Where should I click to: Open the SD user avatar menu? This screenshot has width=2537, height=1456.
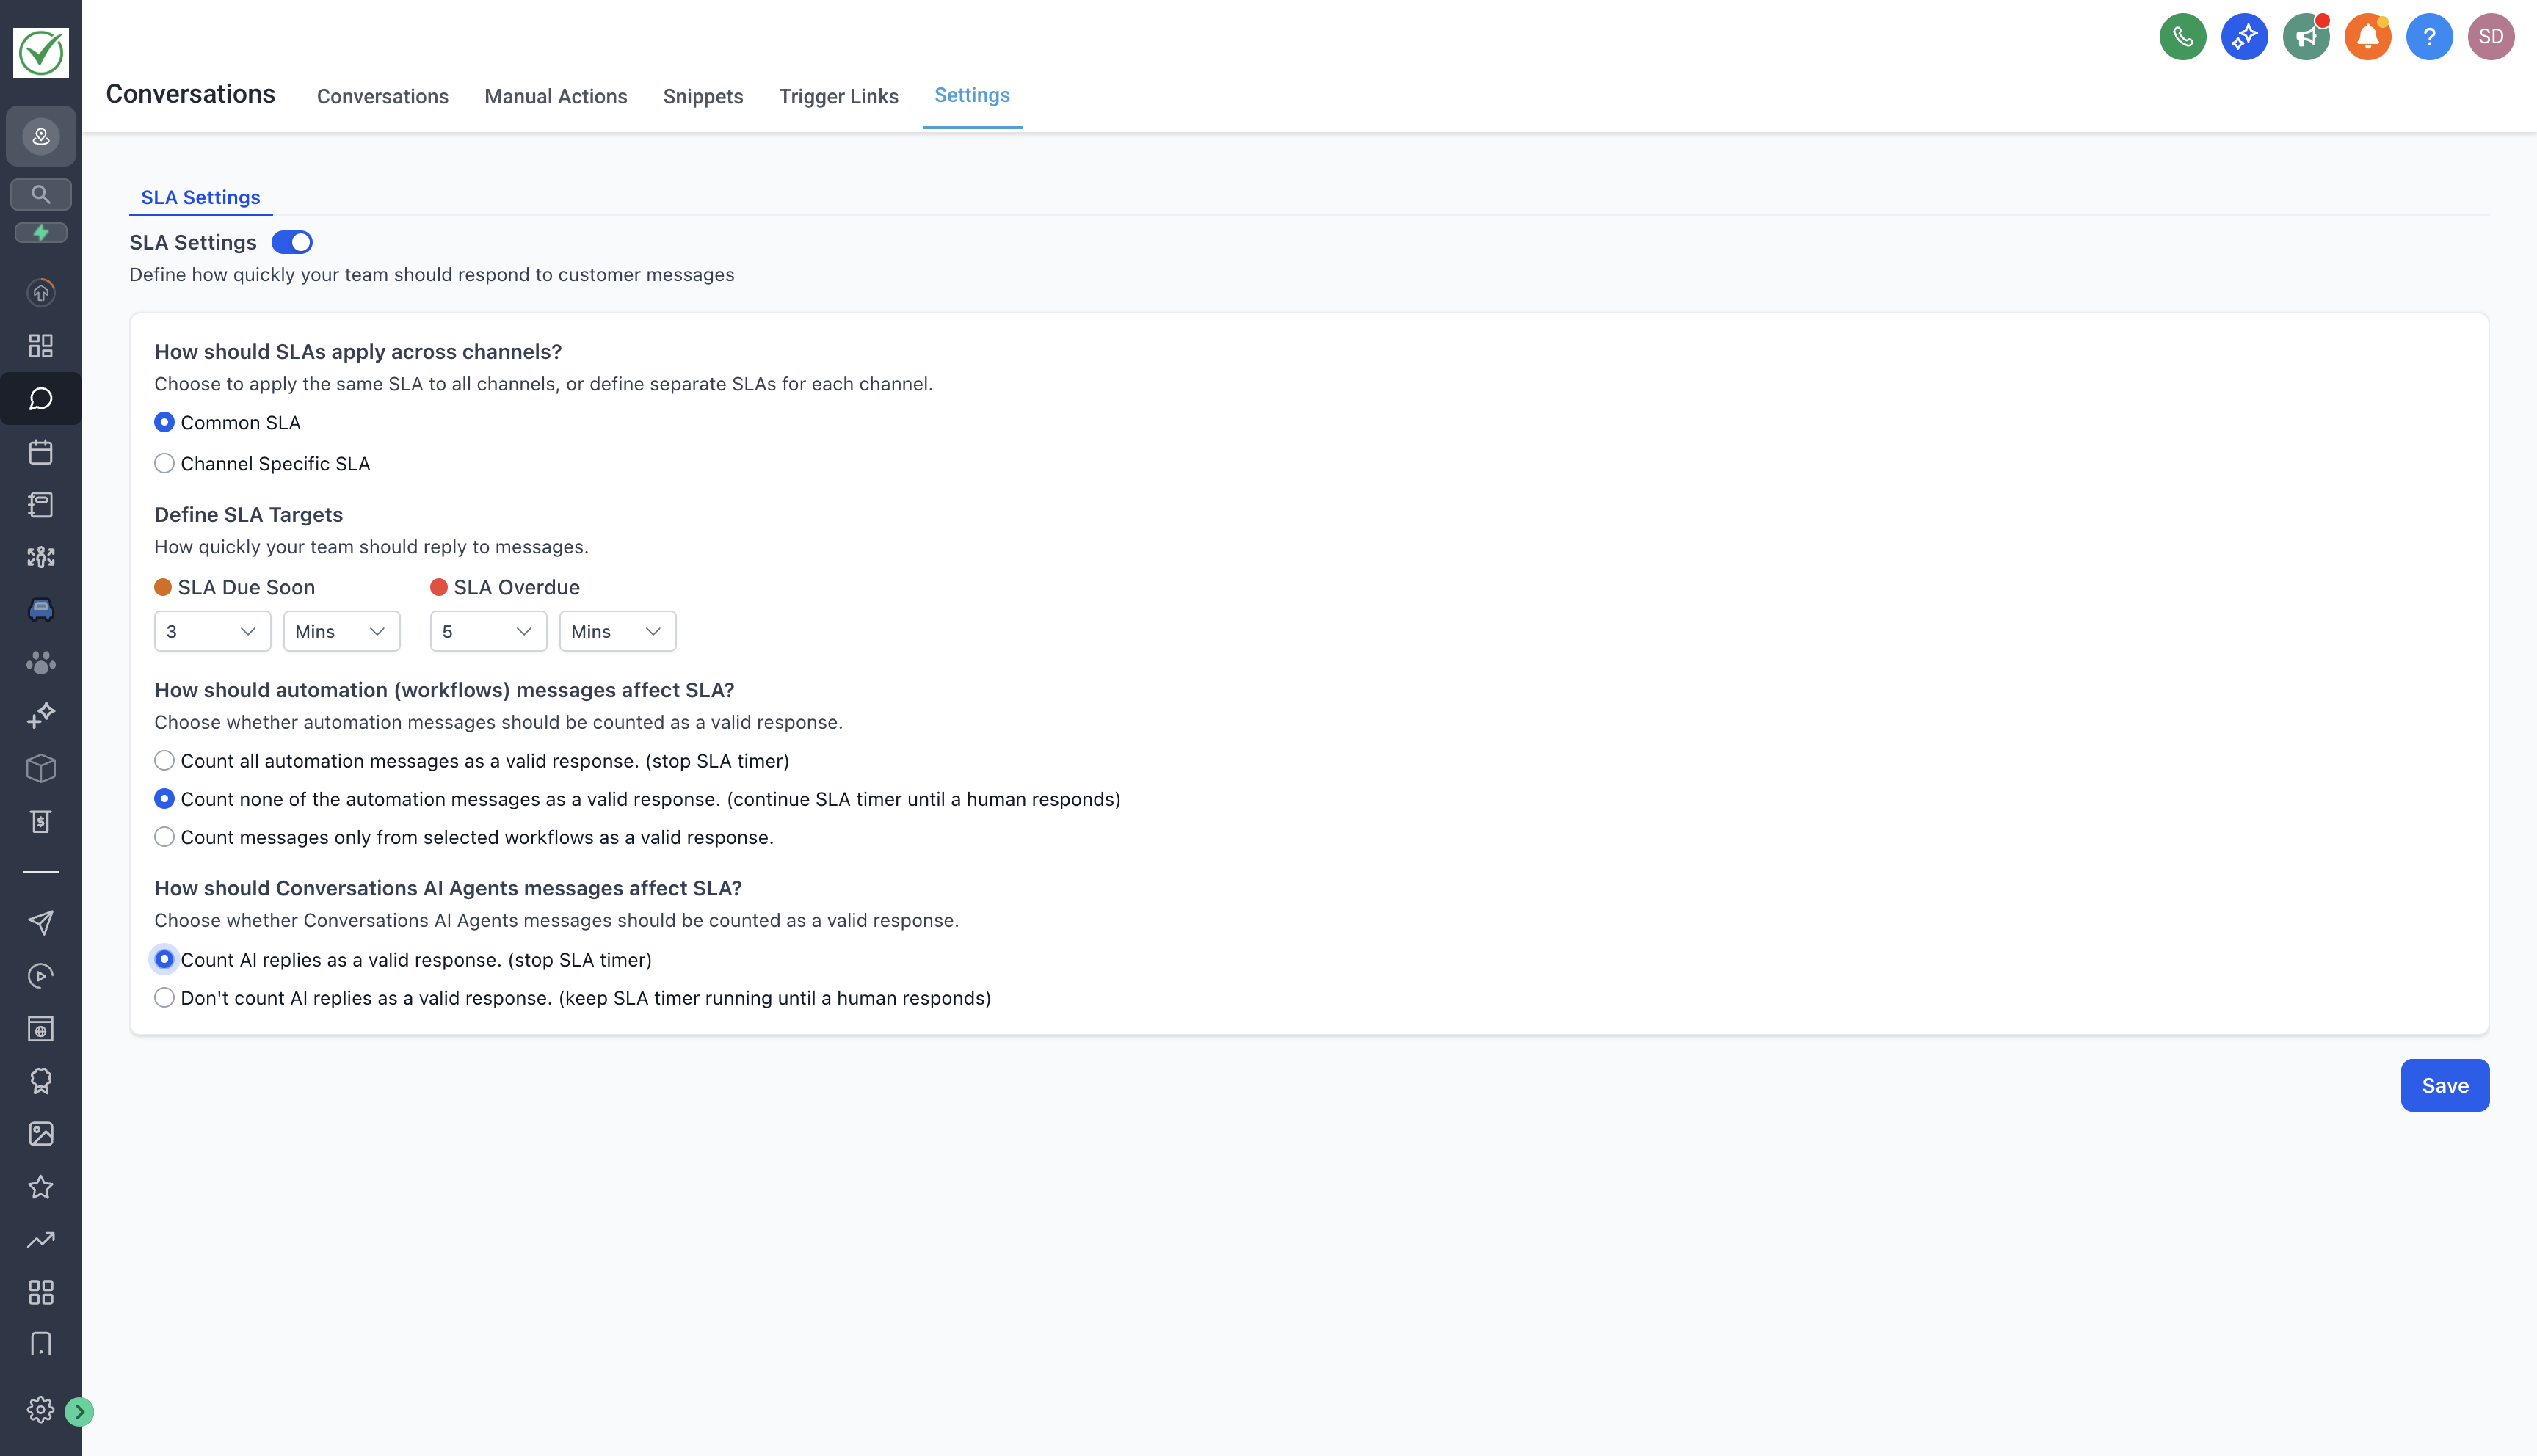coord(2490,37)
